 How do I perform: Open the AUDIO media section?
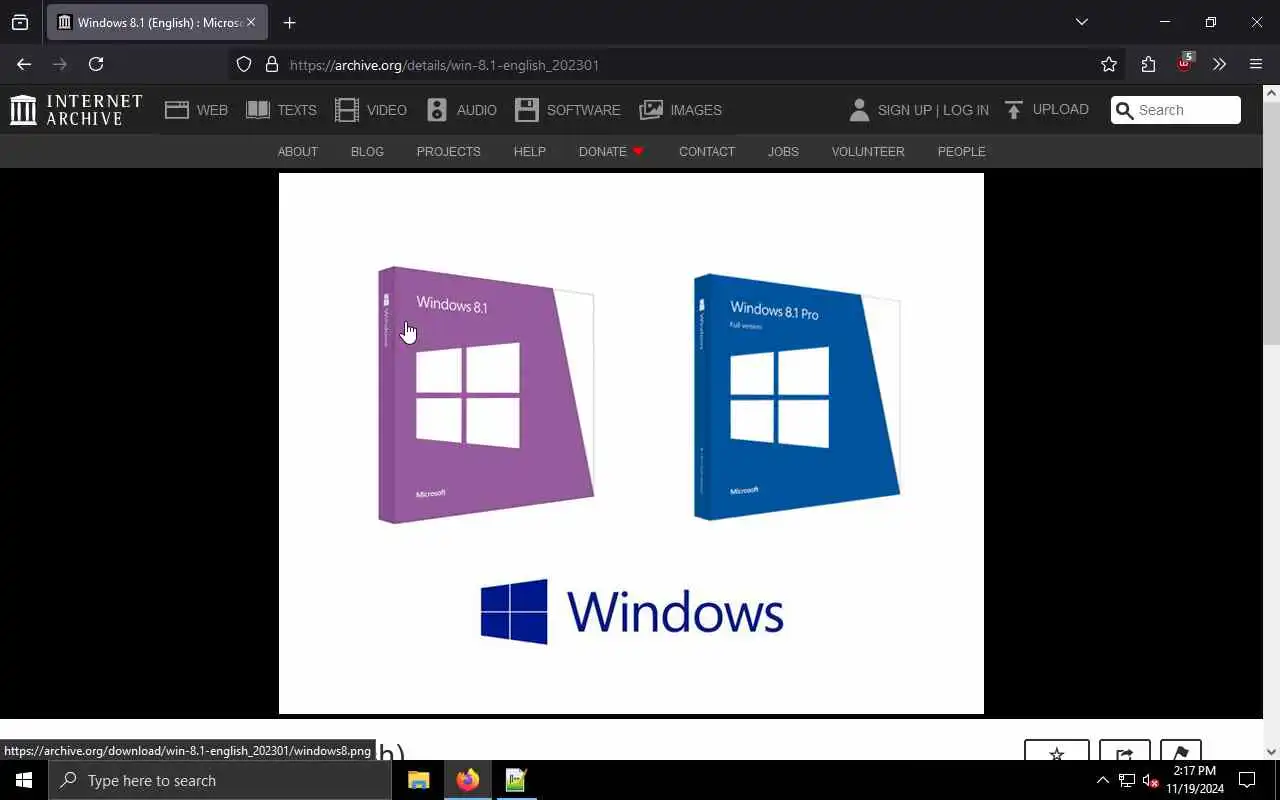462,110
